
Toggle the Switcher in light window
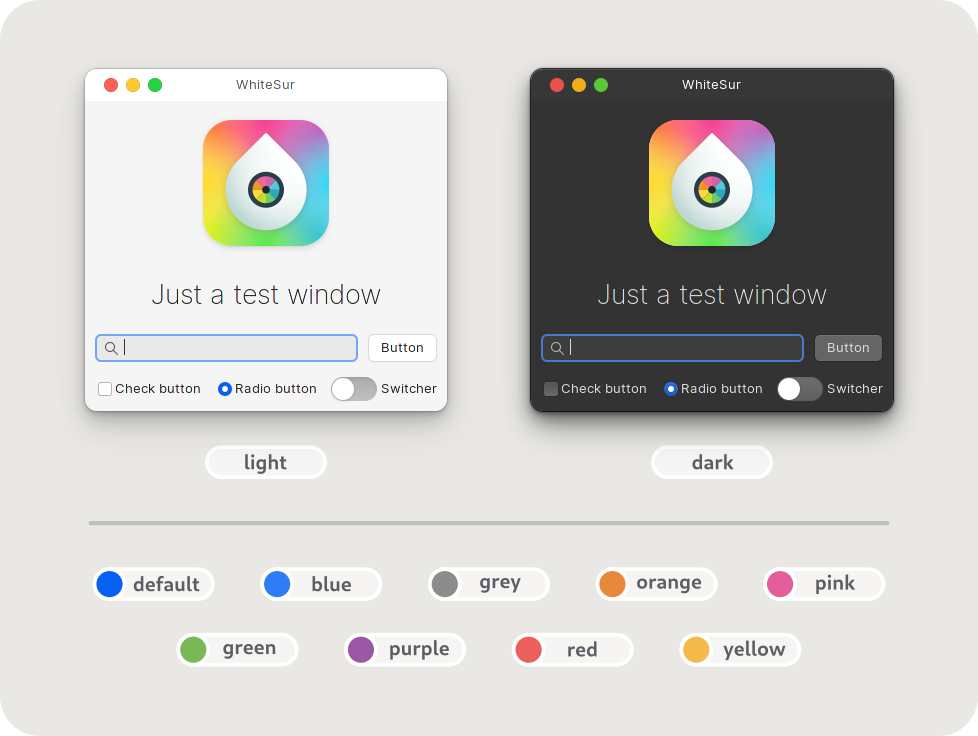click(x=354, y=389)
